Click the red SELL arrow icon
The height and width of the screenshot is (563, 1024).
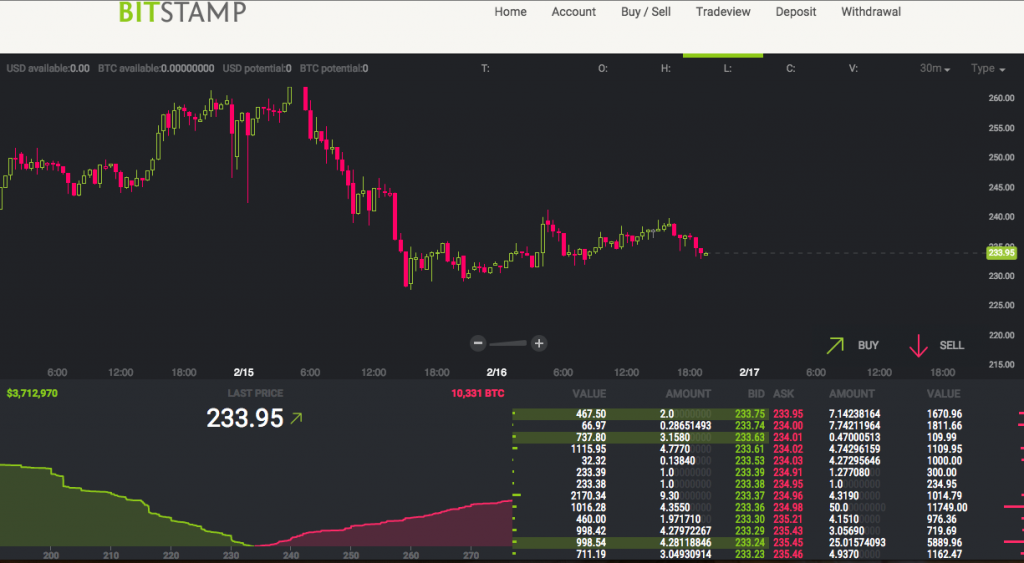click(x=918, y=346)
